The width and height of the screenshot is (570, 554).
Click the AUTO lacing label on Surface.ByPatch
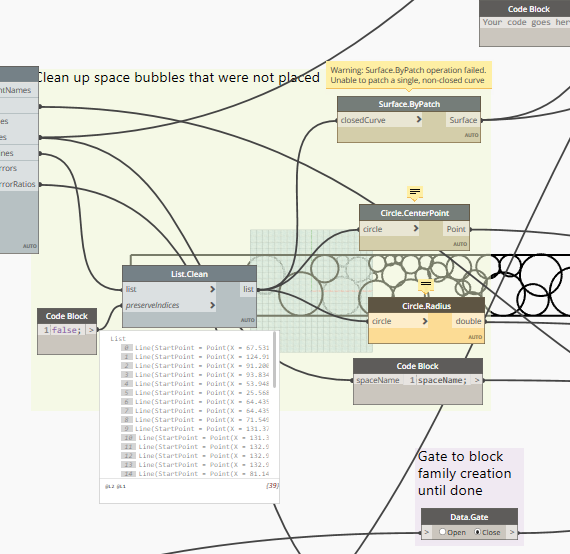471,135
